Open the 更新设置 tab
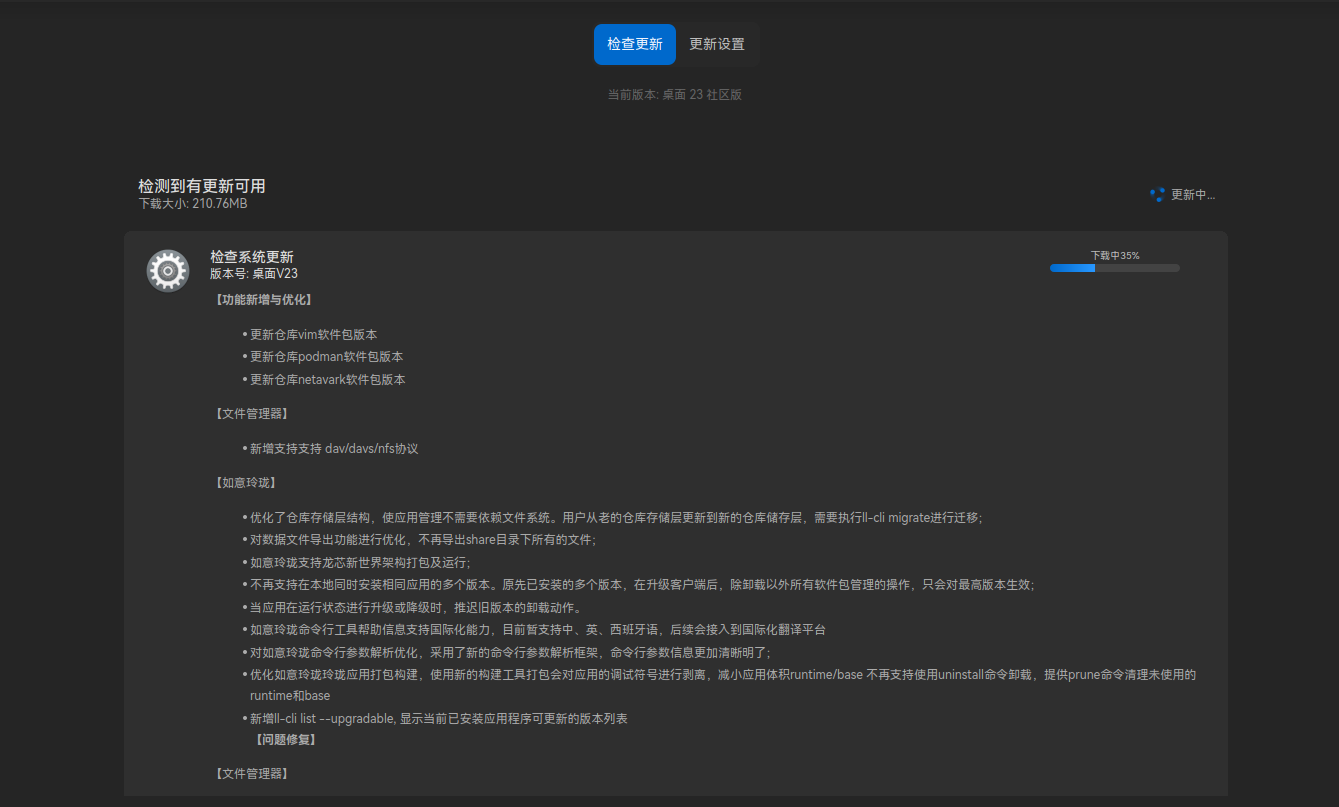 click(717, 44)
